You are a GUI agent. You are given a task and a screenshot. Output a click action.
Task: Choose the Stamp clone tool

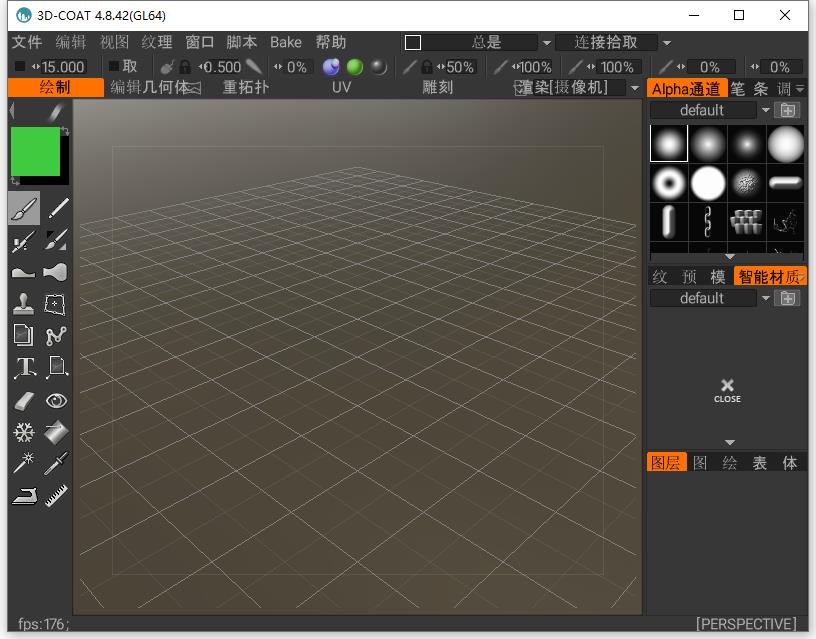click(x=23, y=304)
